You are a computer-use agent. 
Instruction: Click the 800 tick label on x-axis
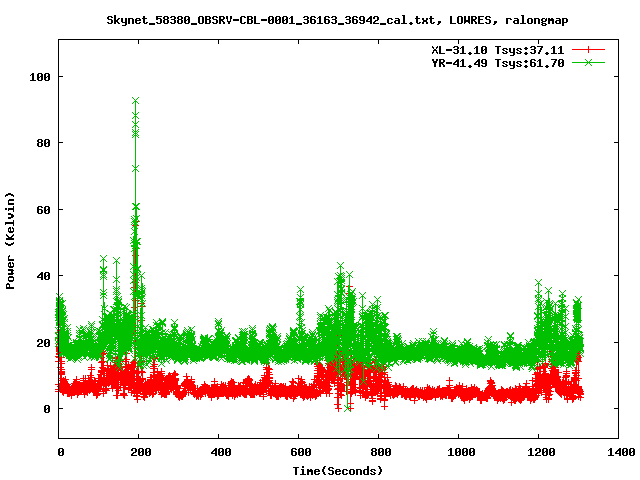[380, 453]
